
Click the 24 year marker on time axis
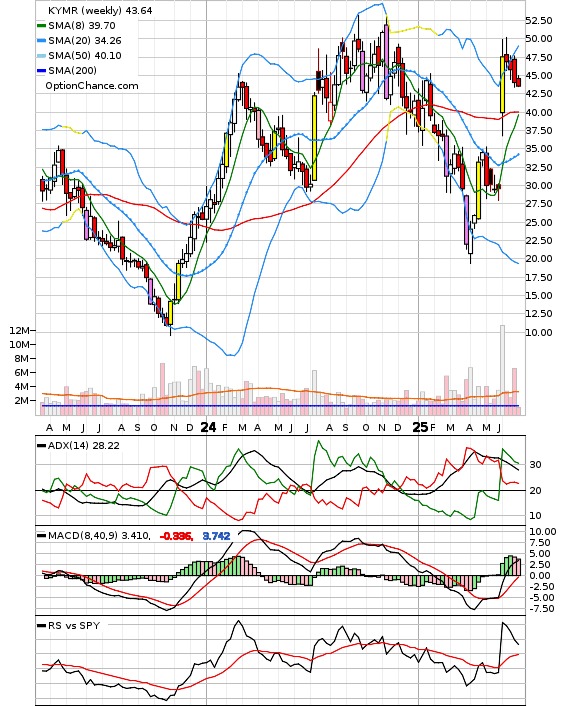click(x=208, y=427)
